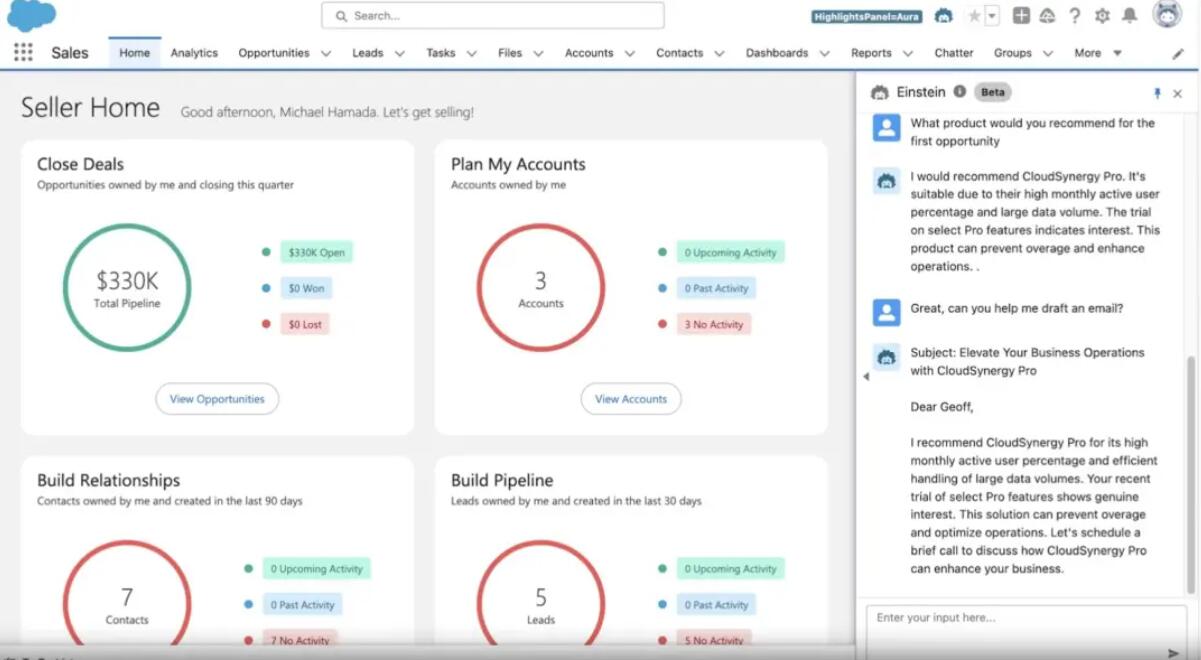Open the Notifications bell
This screenshot has height=660, width=1201.
click(x=1129, y=16)
